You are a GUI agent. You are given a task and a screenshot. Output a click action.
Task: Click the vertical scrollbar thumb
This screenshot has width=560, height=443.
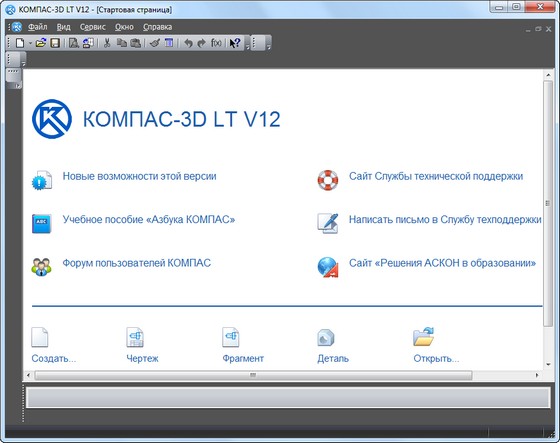[x=548, y=203]
